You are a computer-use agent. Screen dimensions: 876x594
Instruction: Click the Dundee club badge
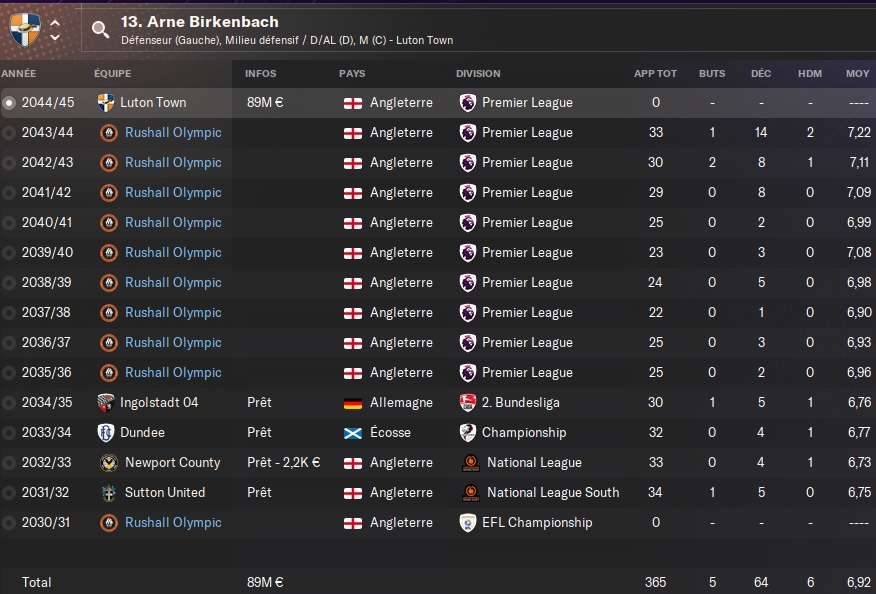pyautogui.click(x=106, y=433)
